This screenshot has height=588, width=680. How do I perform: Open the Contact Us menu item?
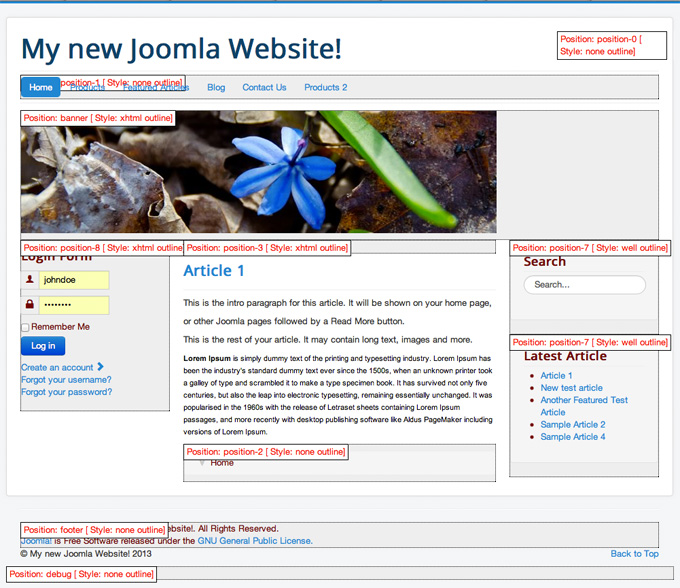click(x=264, y=87)
